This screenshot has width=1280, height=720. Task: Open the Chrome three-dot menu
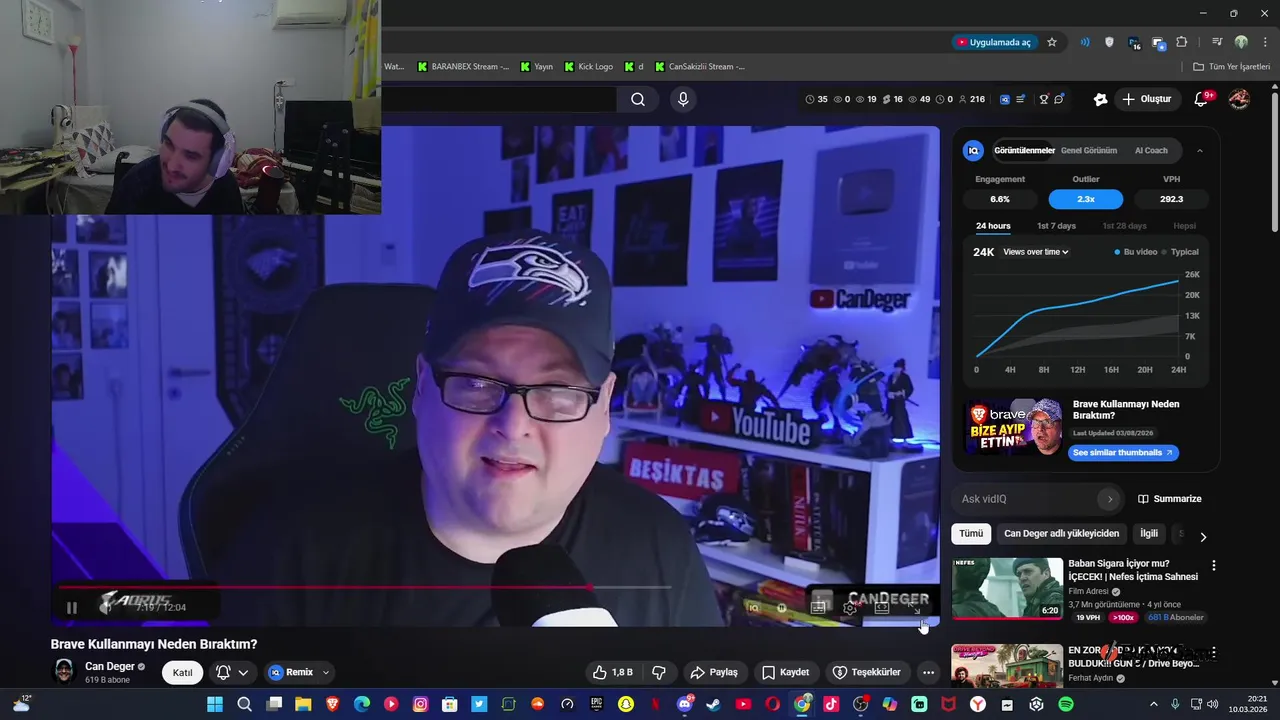point(1263,42)
